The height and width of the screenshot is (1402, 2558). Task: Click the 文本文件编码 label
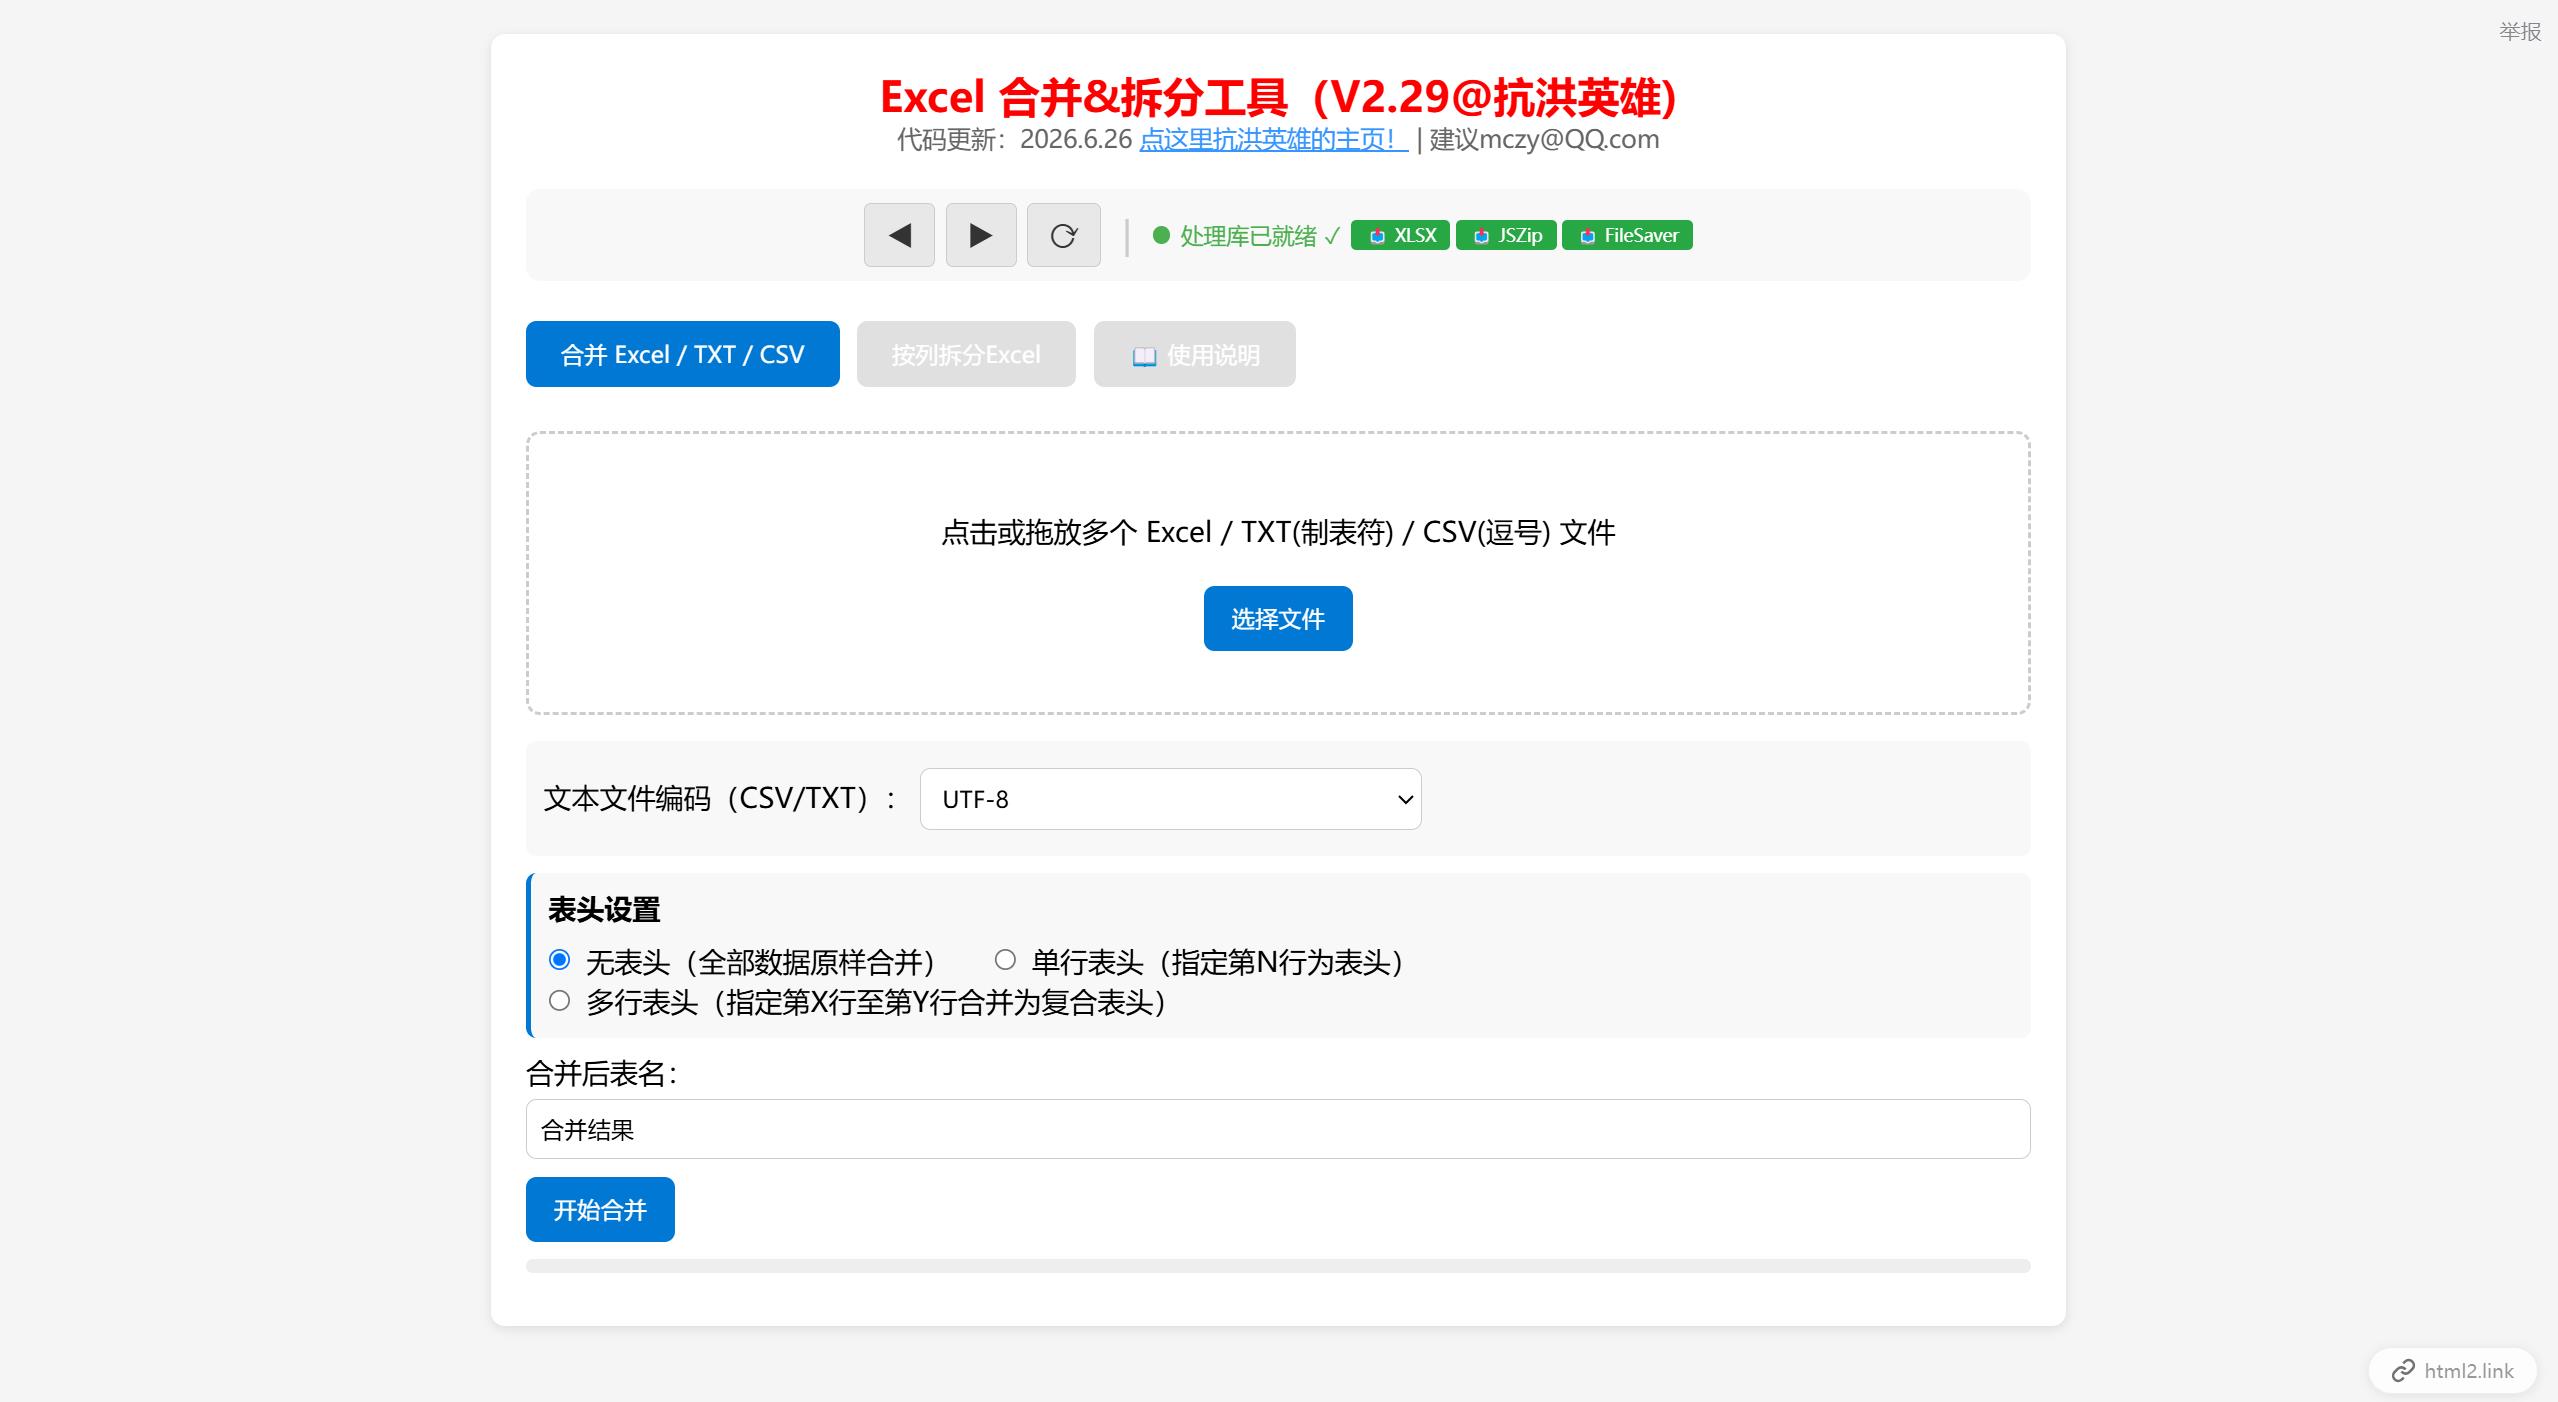tap(720, 798)
